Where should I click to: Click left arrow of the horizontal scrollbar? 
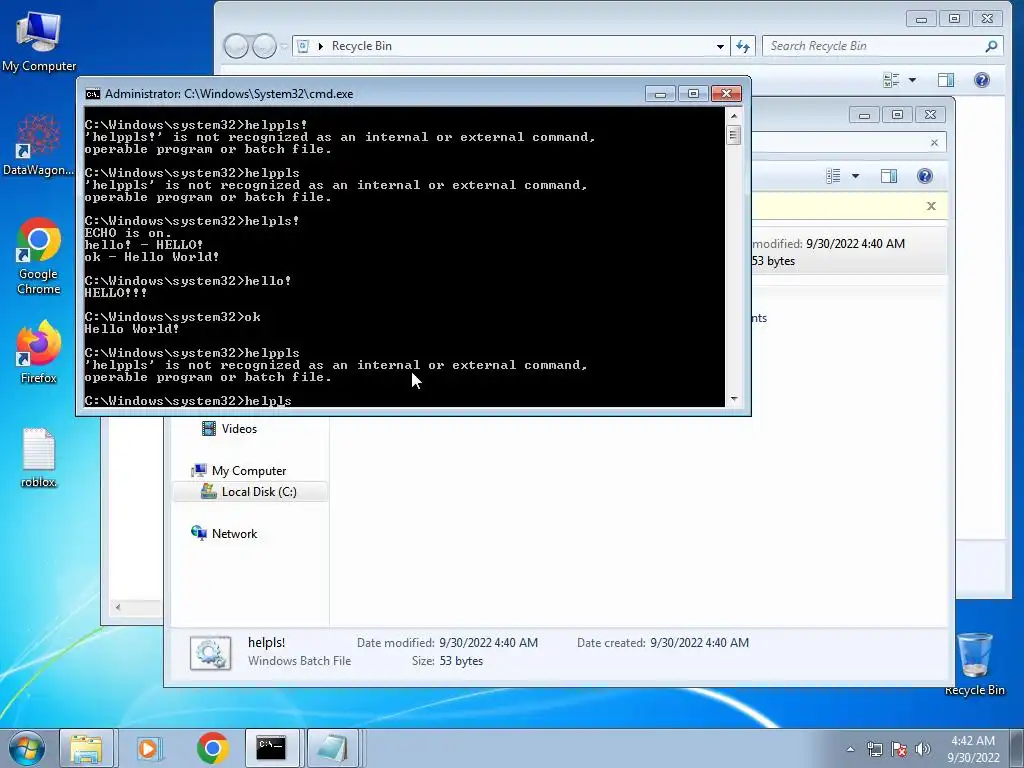118,607
